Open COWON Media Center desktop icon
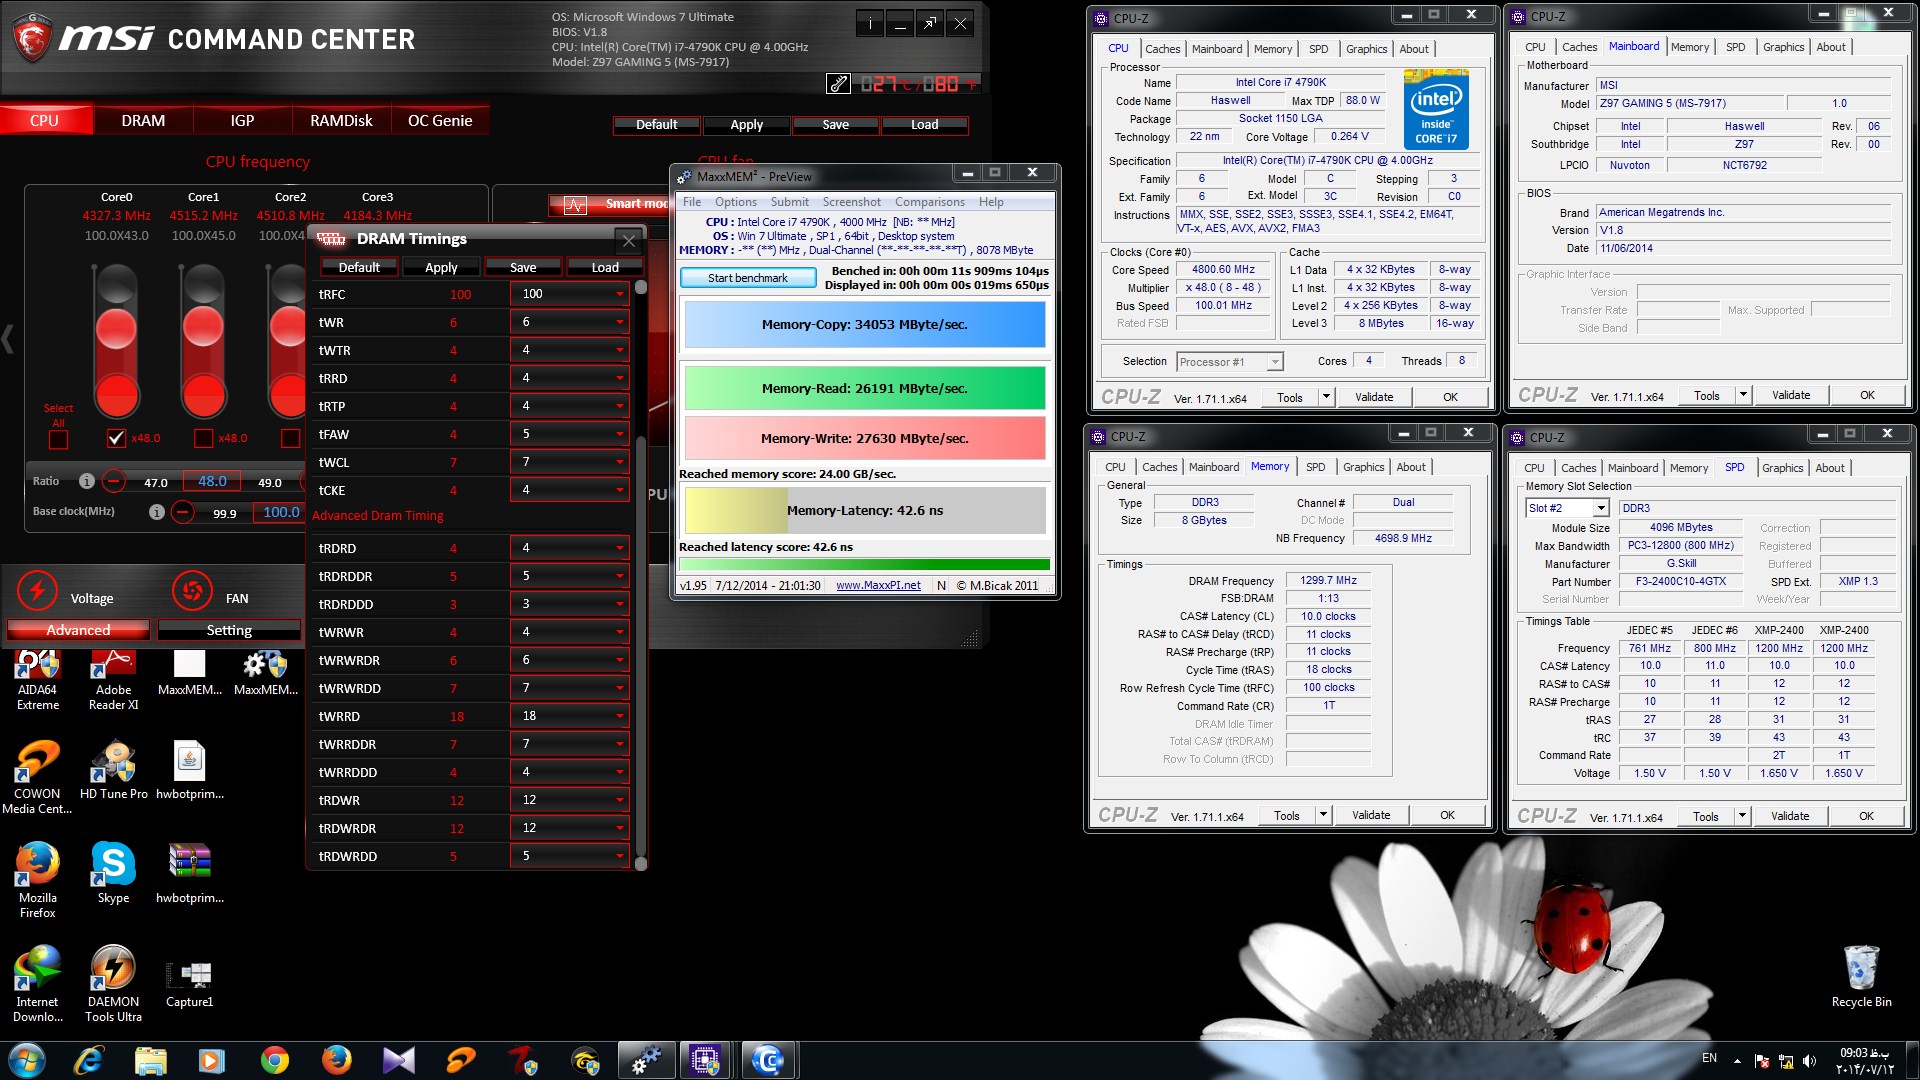Image resolution: width=1920 pixels, height=1080 pixels. [37, 778]
